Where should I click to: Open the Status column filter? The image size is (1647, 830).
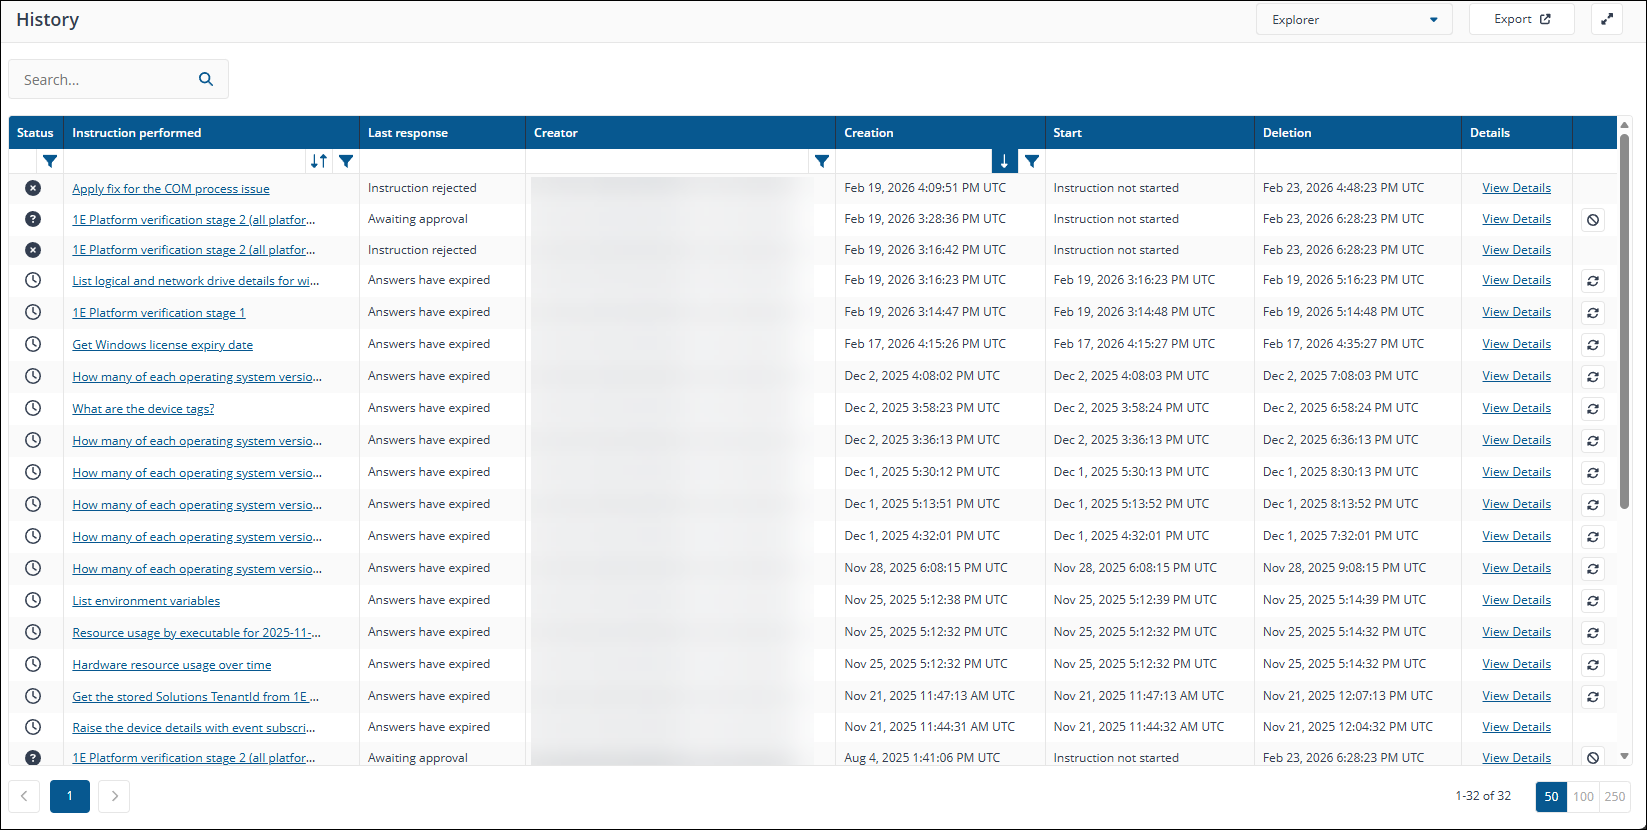tap(49, 161)
